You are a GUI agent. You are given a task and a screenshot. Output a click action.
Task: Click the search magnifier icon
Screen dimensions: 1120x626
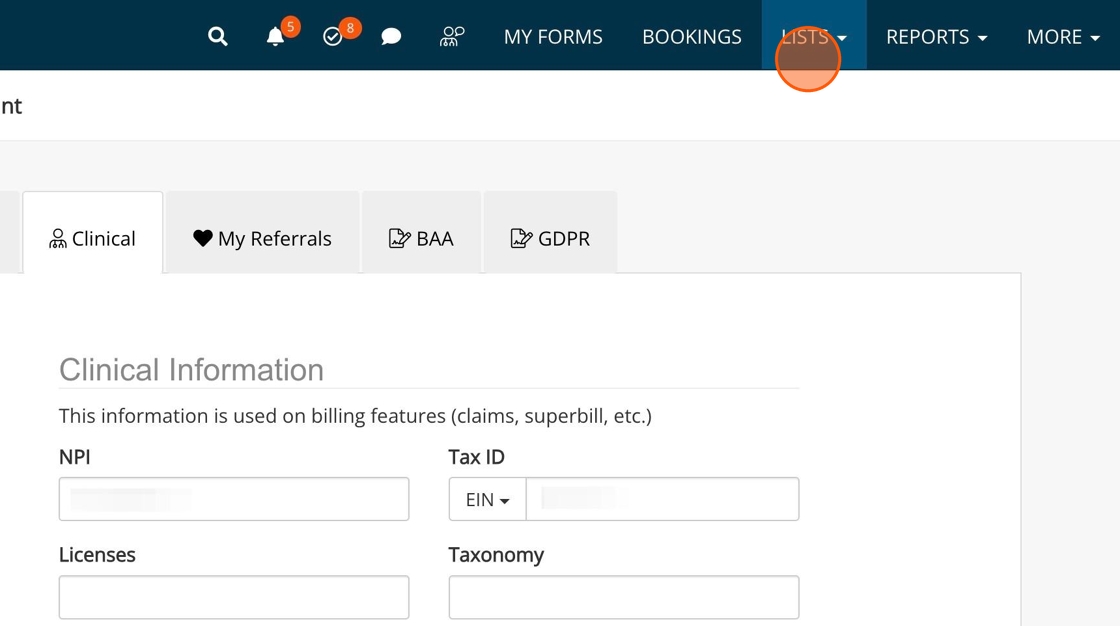pos(217,37)
